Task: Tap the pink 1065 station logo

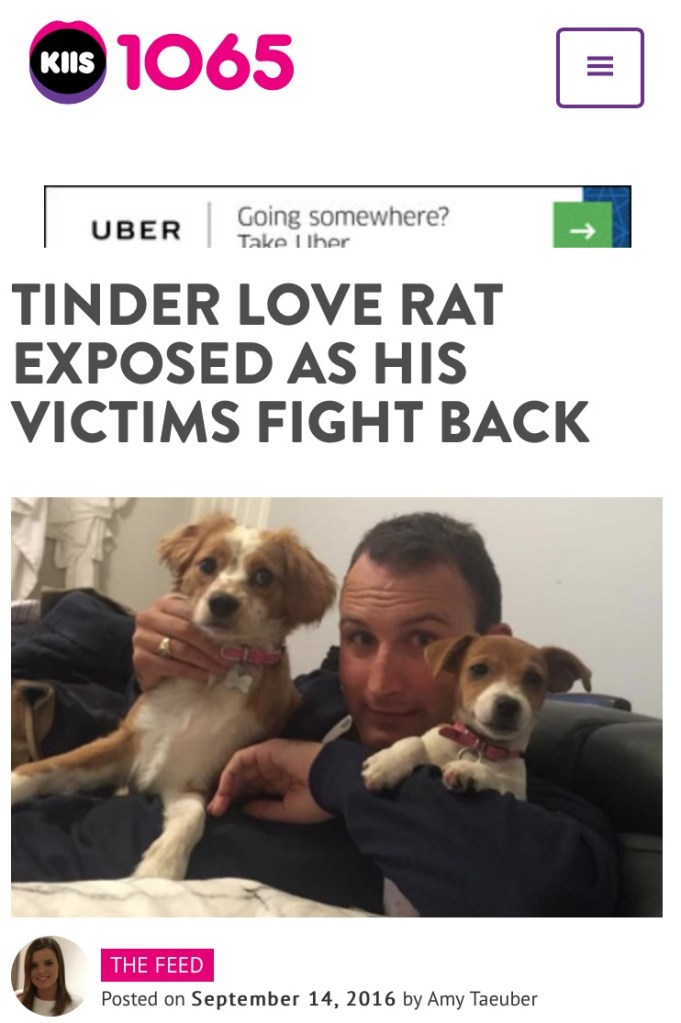Action: (x=205, y=61)
